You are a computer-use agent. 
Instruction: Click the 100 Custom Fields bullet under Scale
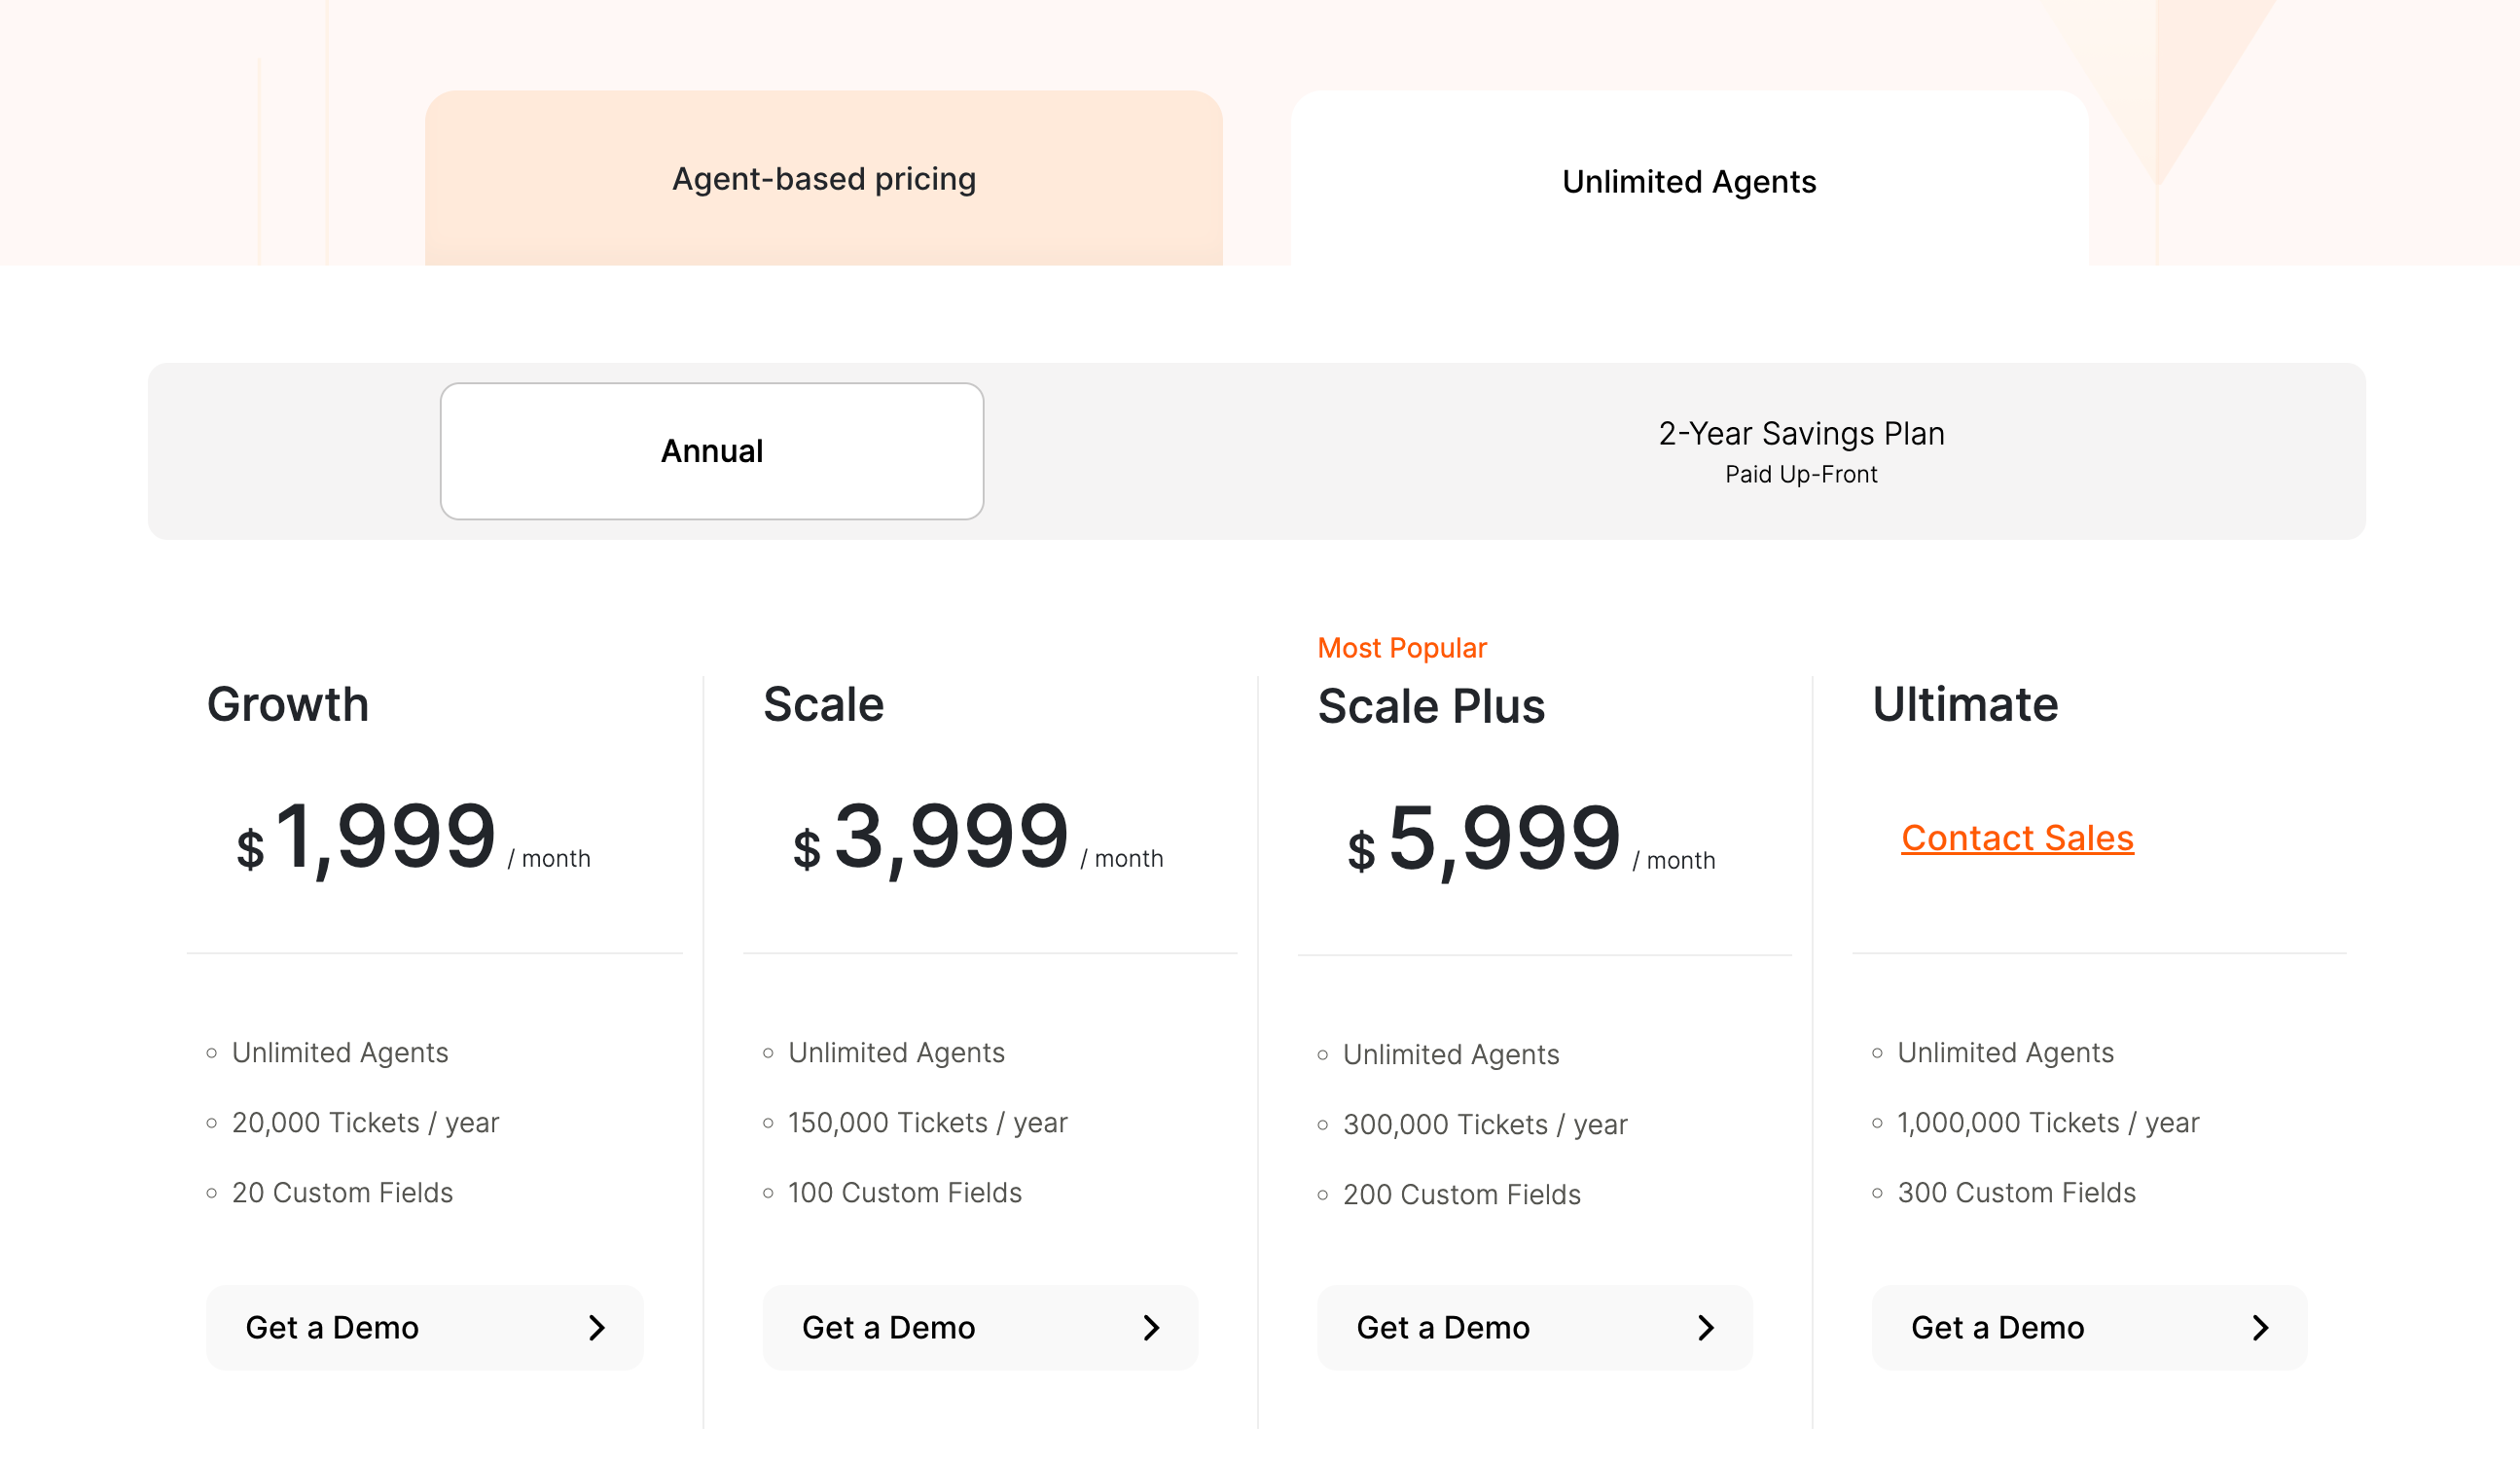tap(904, 1192)
